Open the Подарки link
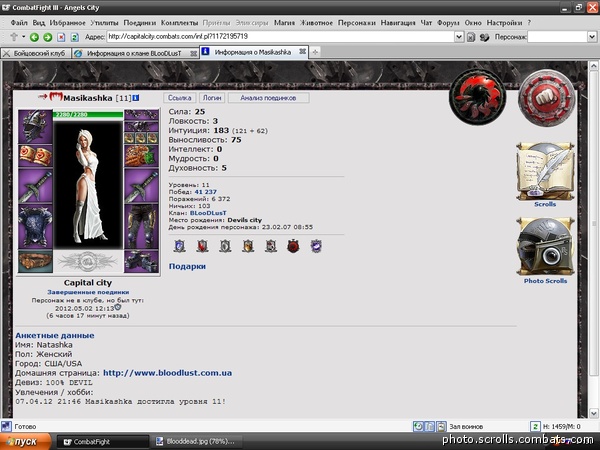600x450 pixels. (x=187, y=266)
